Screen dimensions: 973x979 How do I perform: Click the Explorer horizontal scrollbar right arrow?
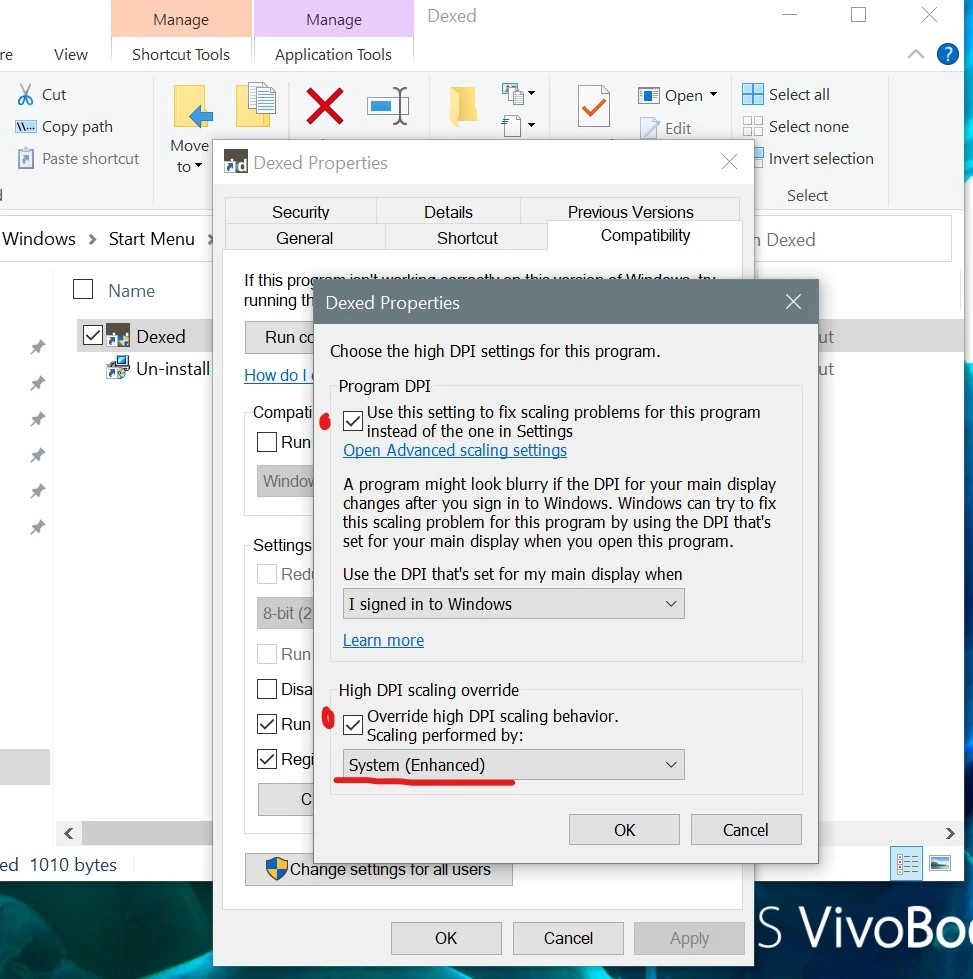click(950, 833)
